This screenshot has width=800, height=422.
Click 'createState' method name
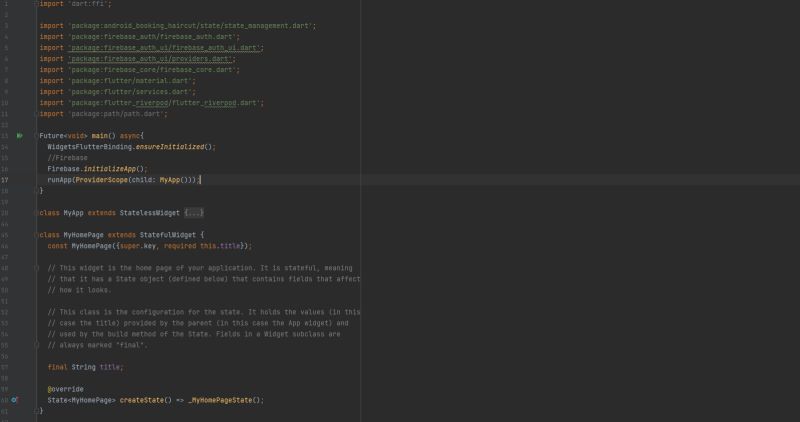(142, 400)
